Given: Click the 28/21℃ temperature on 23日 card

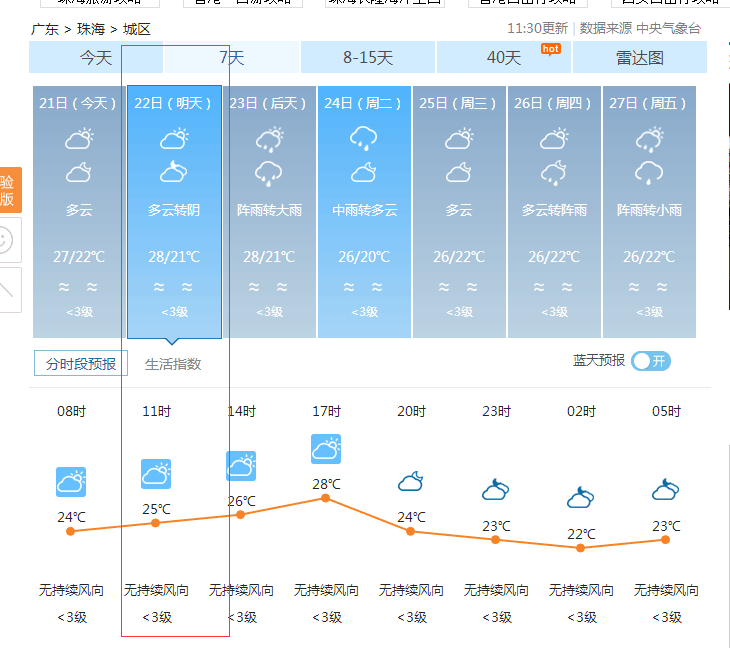Looking at the screenshot, I should coord(269,256).
